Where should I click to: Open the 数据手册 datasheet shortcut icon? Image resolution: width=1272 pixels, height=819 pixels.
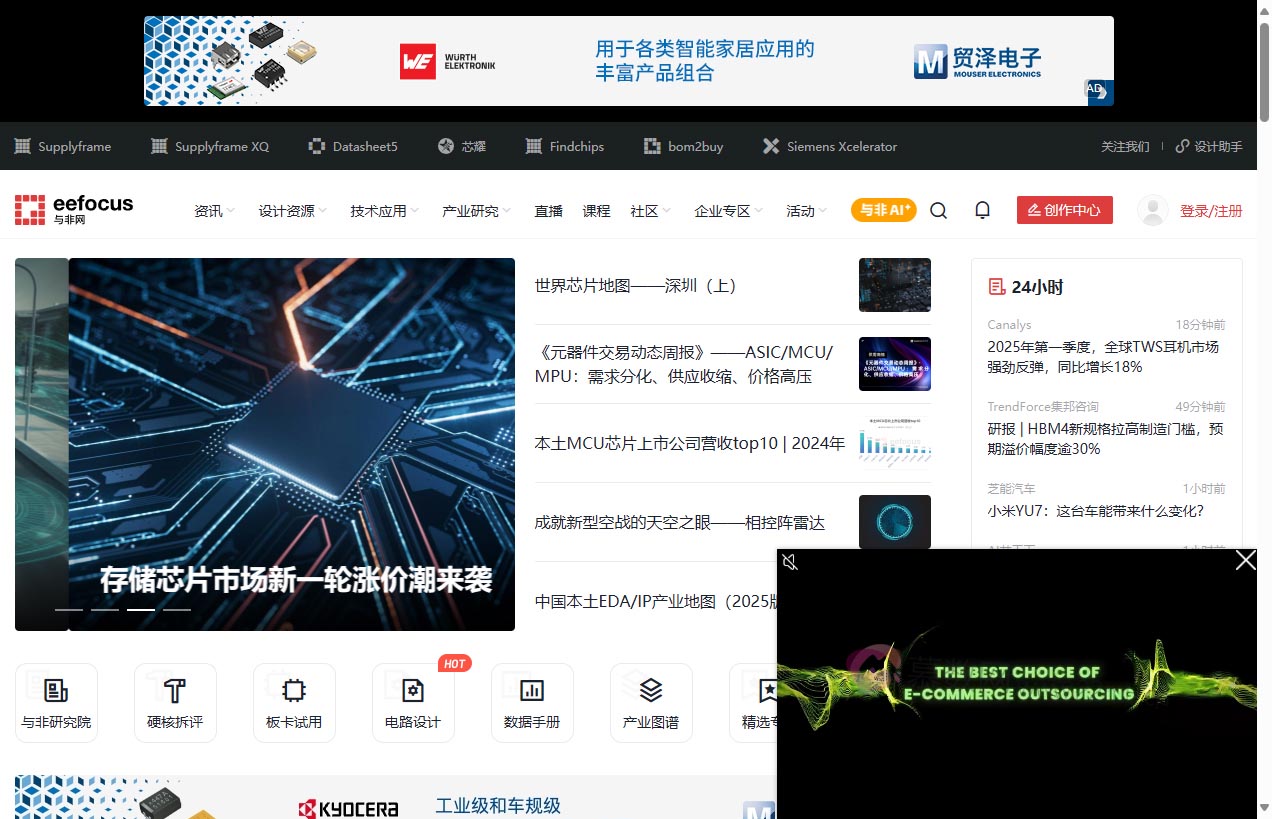click(x=532, y=701)
